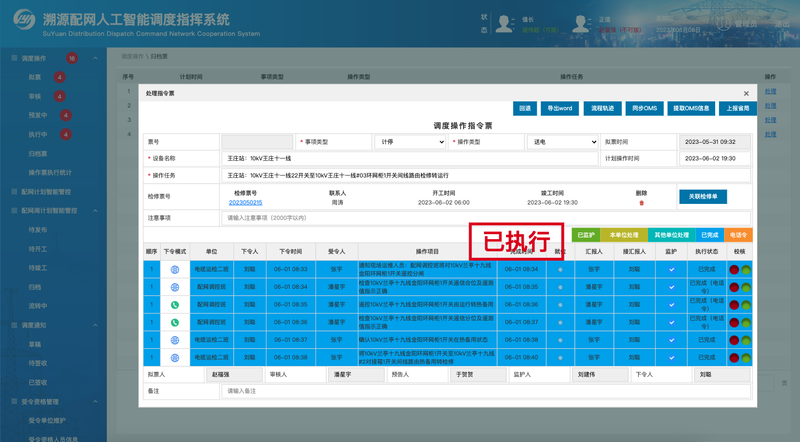The height and width of the screenshot is (442, 800).
Task: Open repair ticket link 2023050215
Action: coord(245,203)
